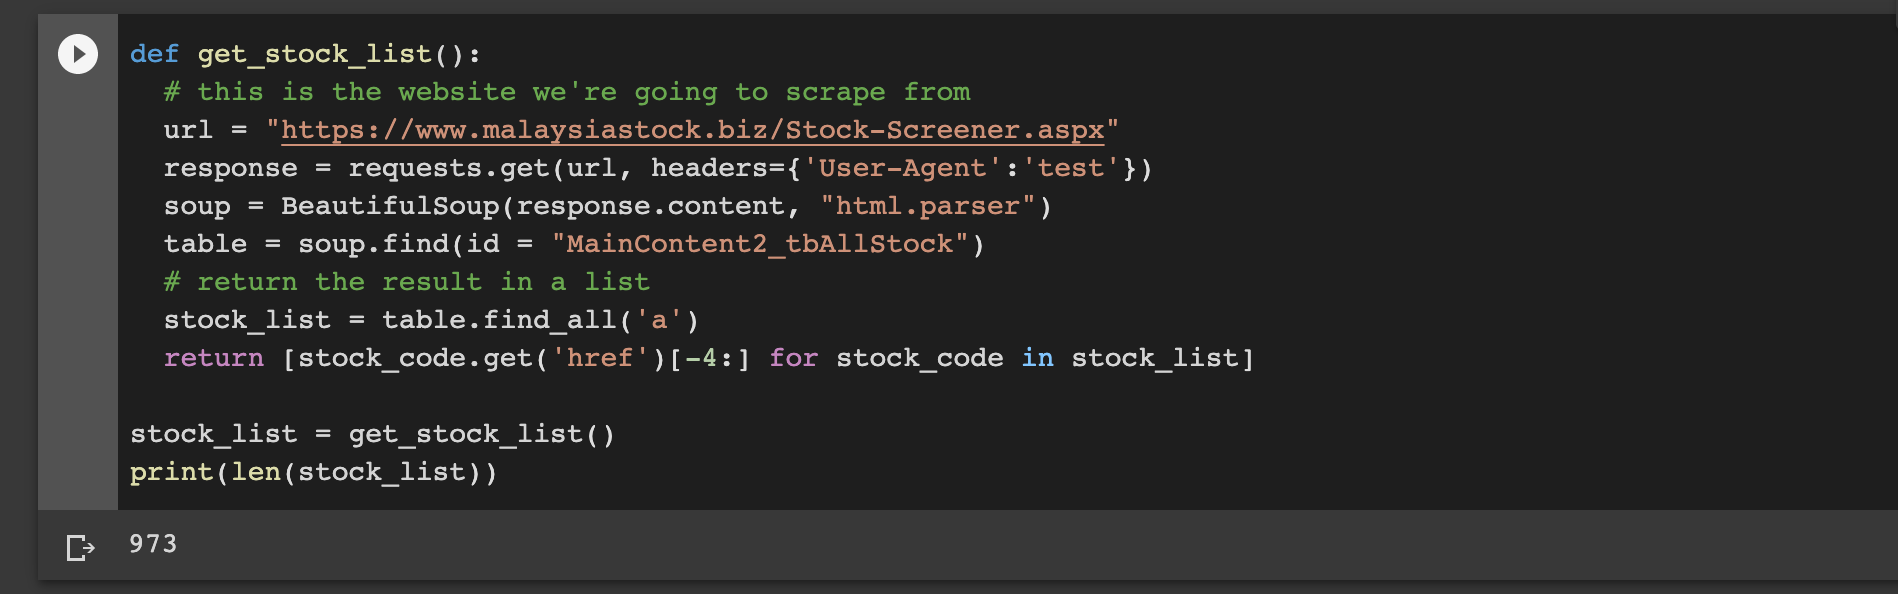Open the malaysiastock.biz Stock-Screener URL link
Image resolution: width=1898 pixels, height=594 pixels.
coord(692,130)
